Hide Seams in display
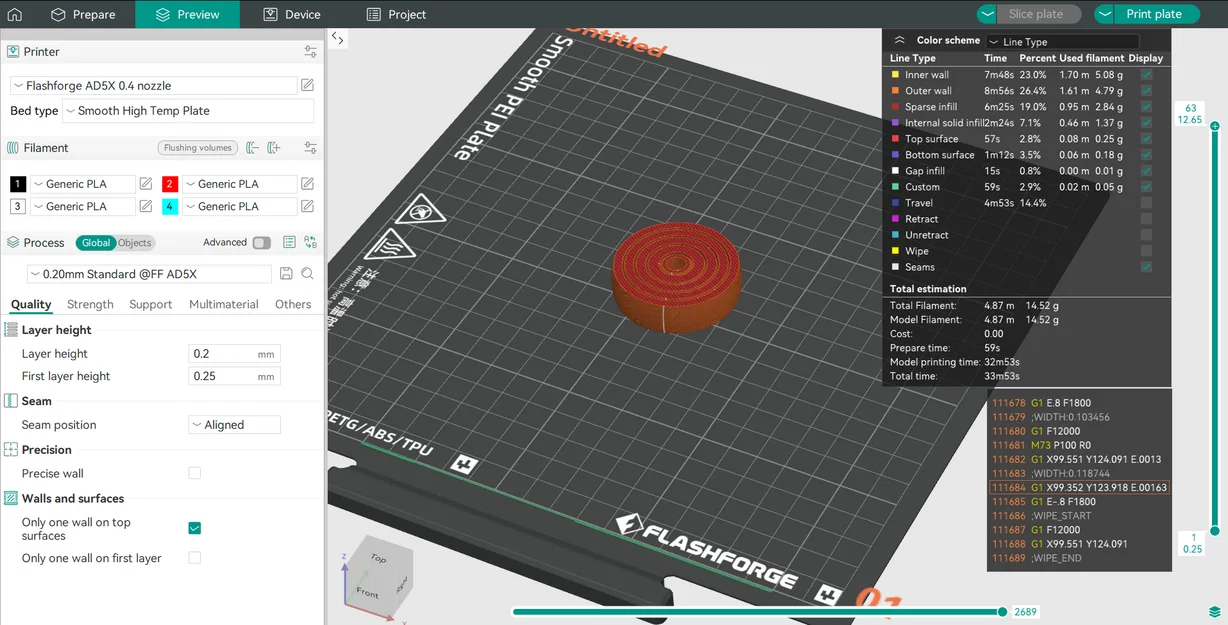 1146,267
